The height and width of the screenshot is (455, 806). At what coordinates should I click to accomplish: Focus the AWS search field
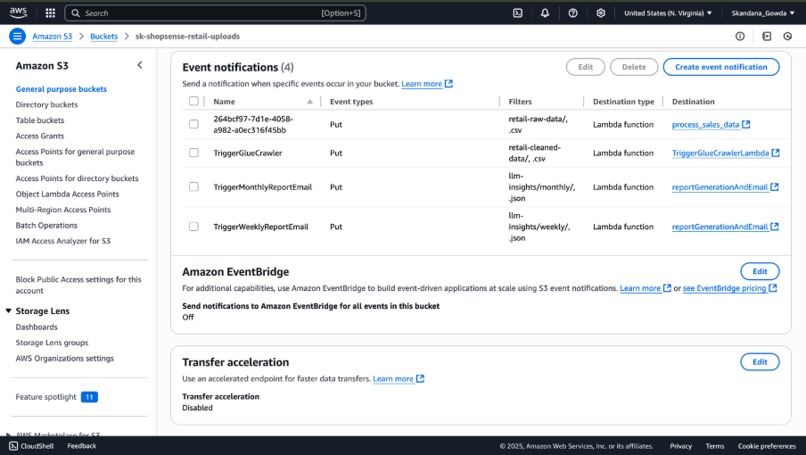[215, 13]
